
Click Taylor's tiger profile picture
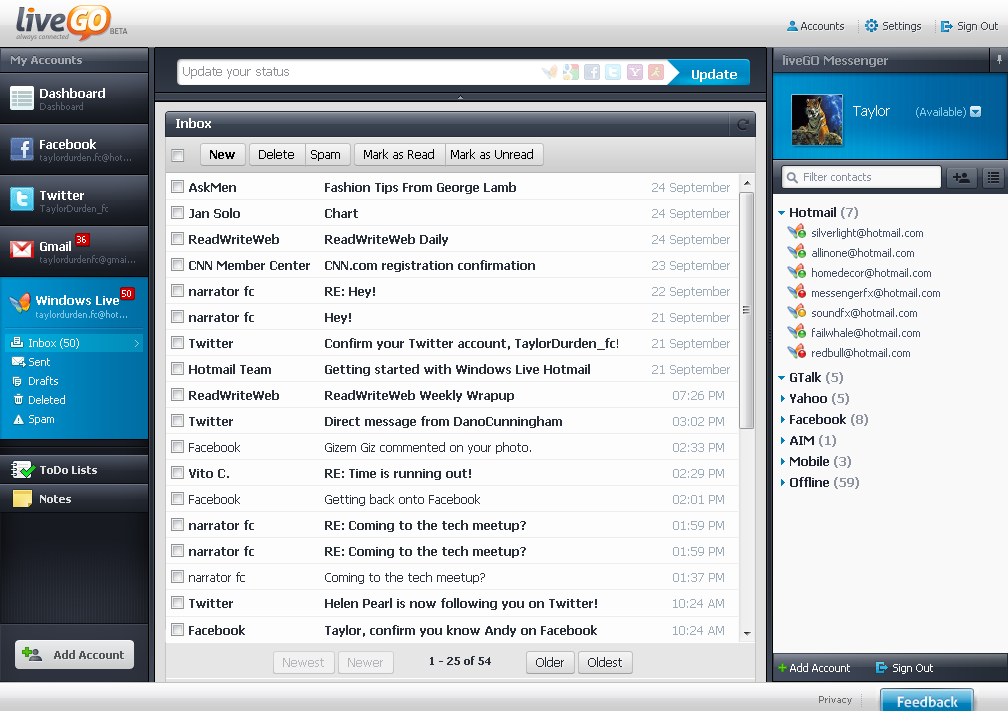[x=817, y=120]
